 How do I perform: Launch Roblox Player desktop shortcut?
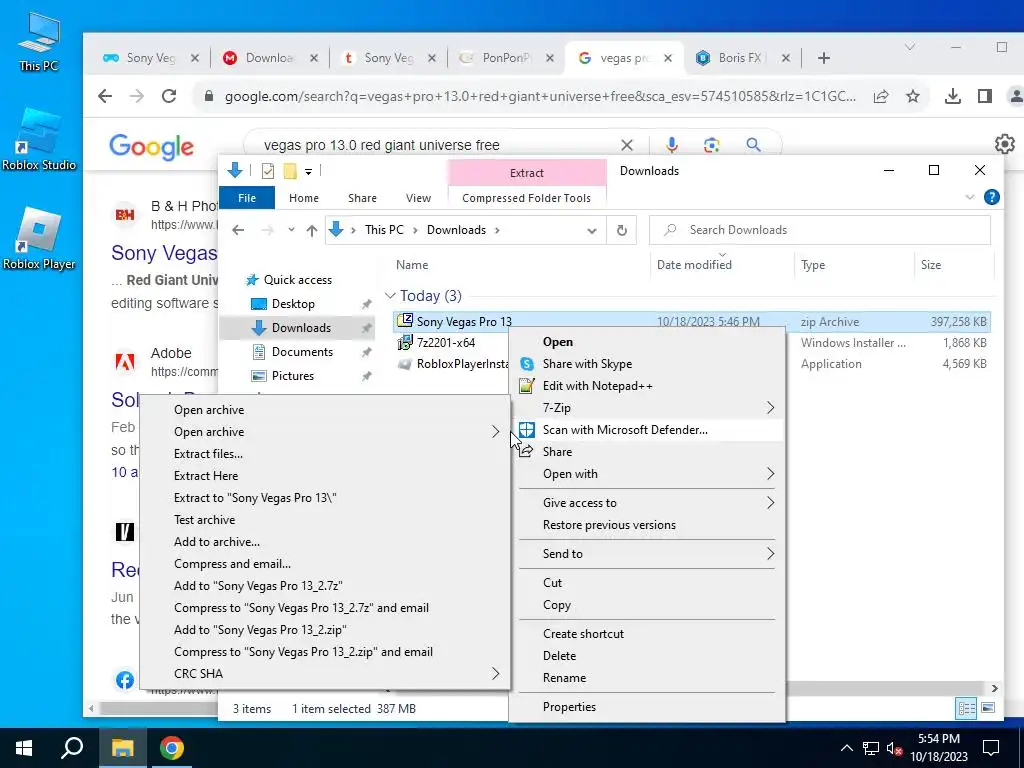39,239
